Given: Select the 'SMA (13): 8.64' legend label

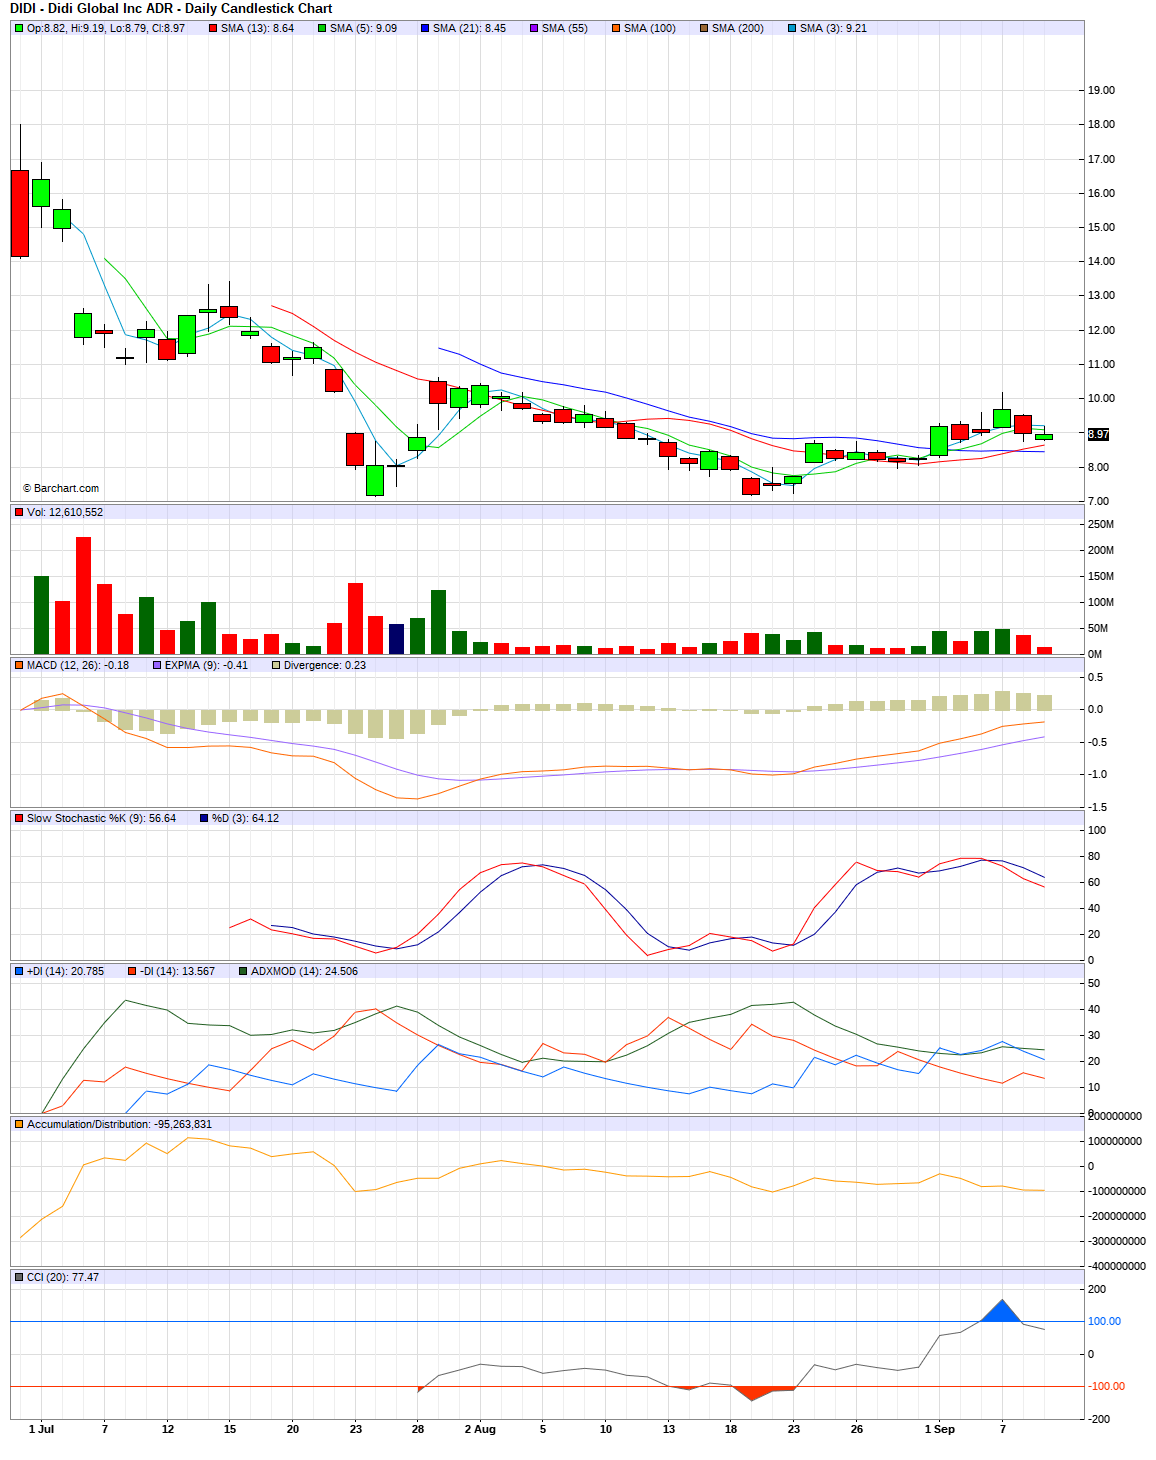Looking at the screenshot, I should 258,28.
